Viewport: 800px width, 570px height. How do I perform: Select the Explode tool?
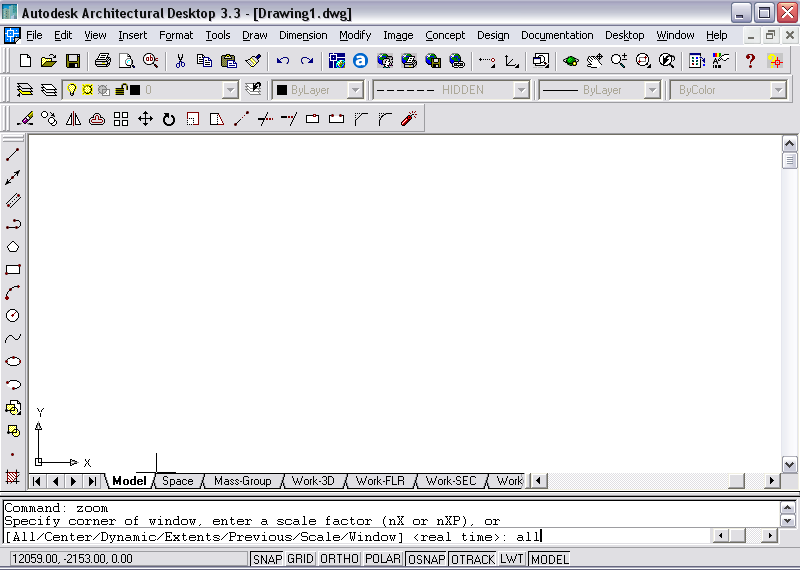[x=409, y=119]
